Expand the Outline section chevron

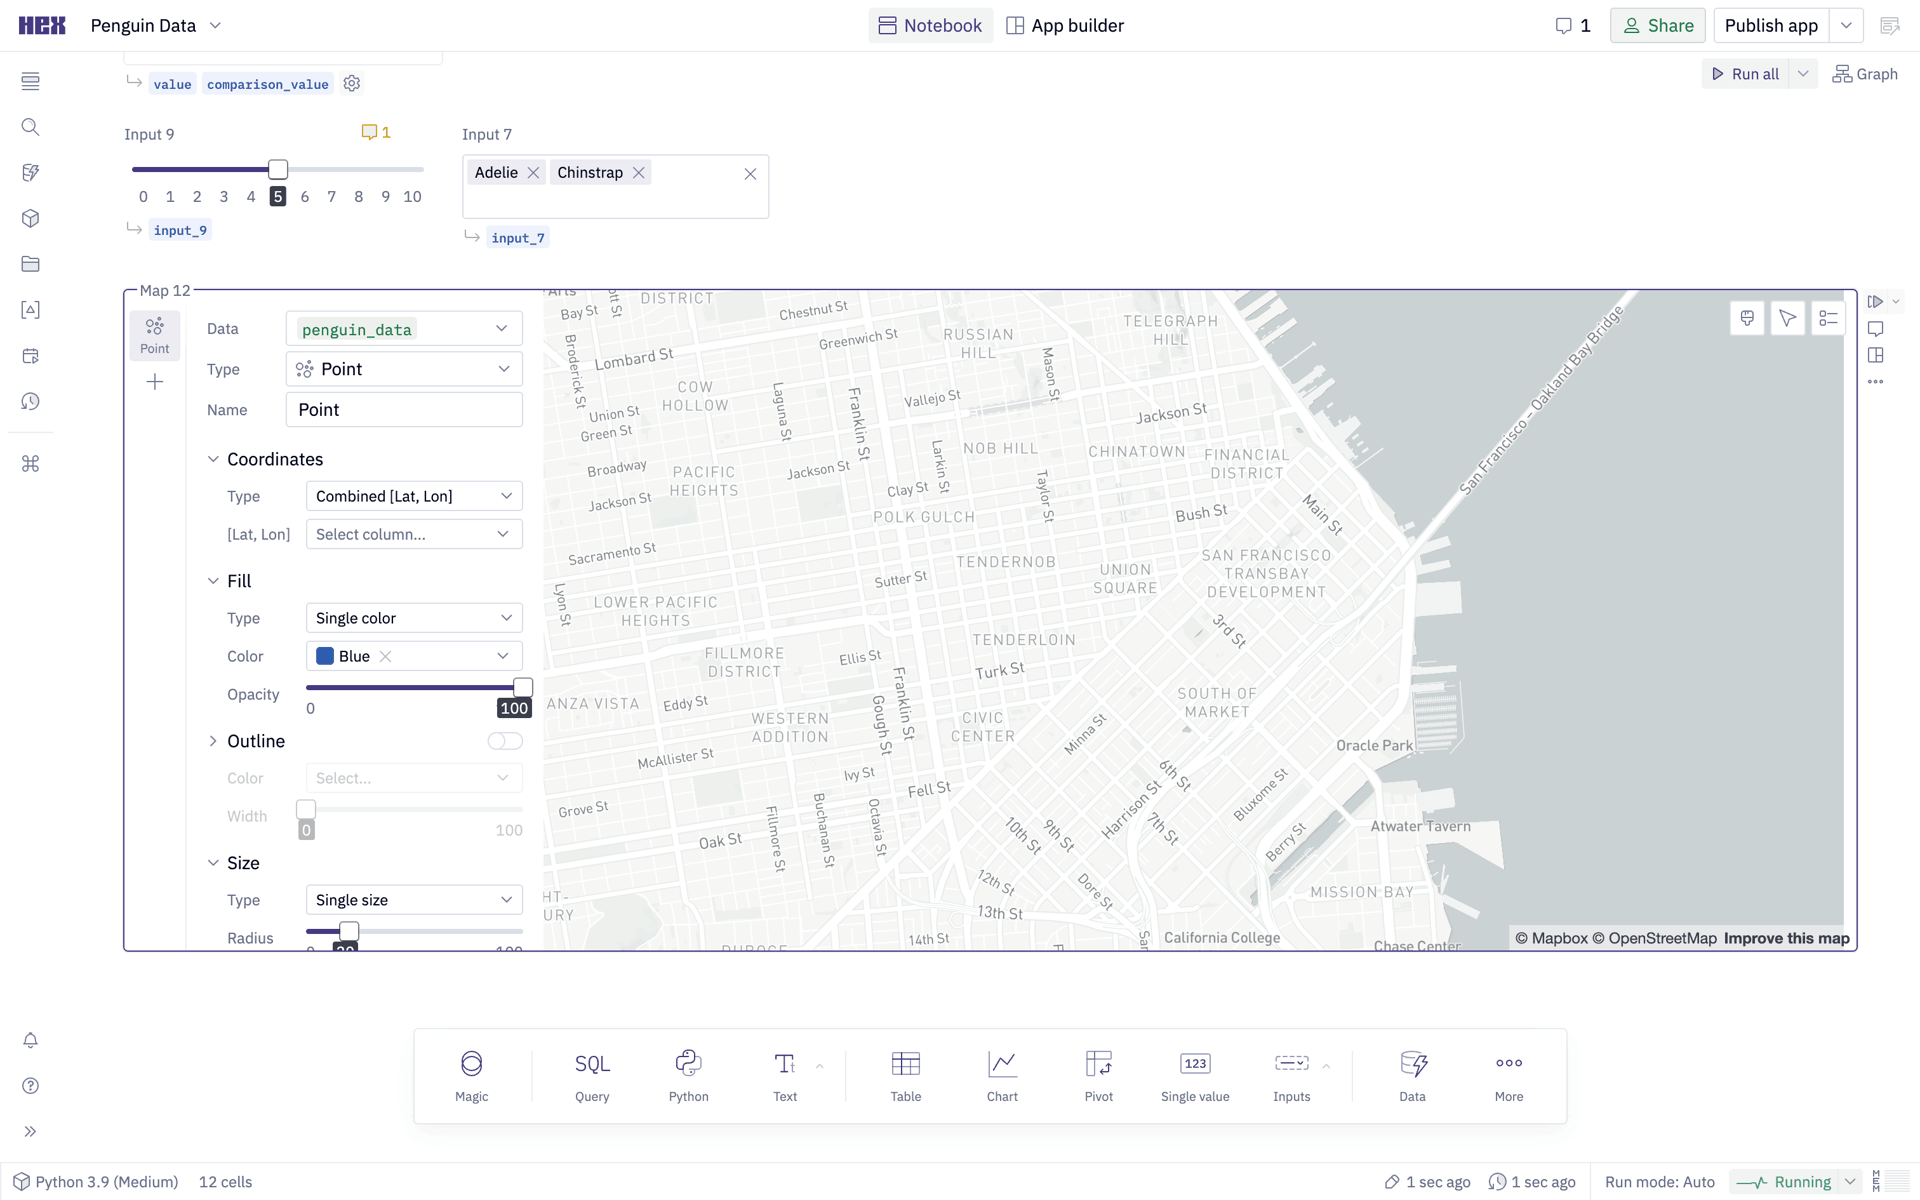pos(213,741)
